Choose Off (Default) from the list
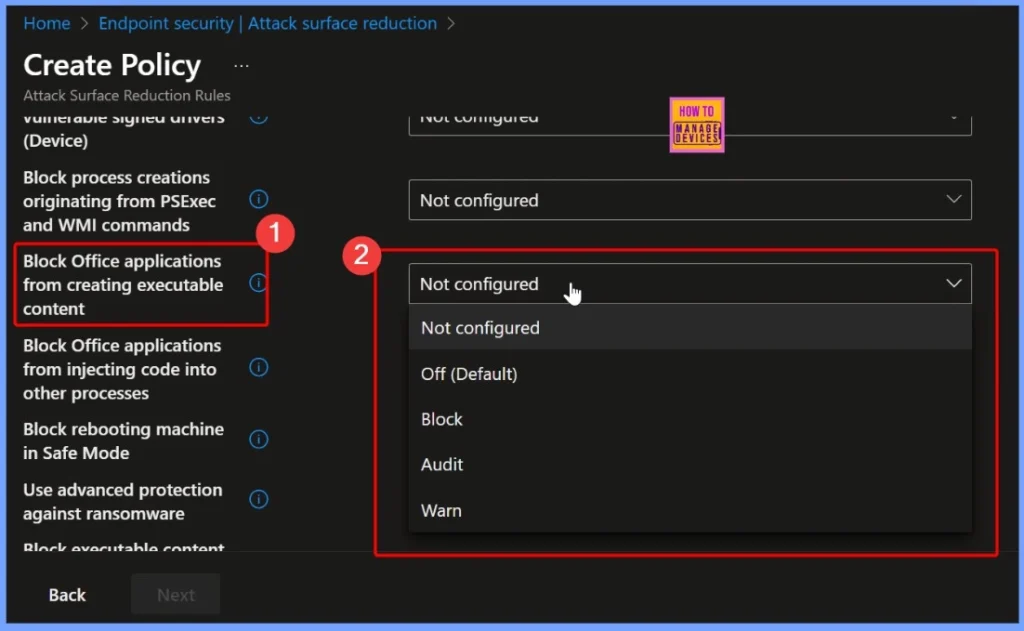The image size is (1024, 631). [469, 373]
